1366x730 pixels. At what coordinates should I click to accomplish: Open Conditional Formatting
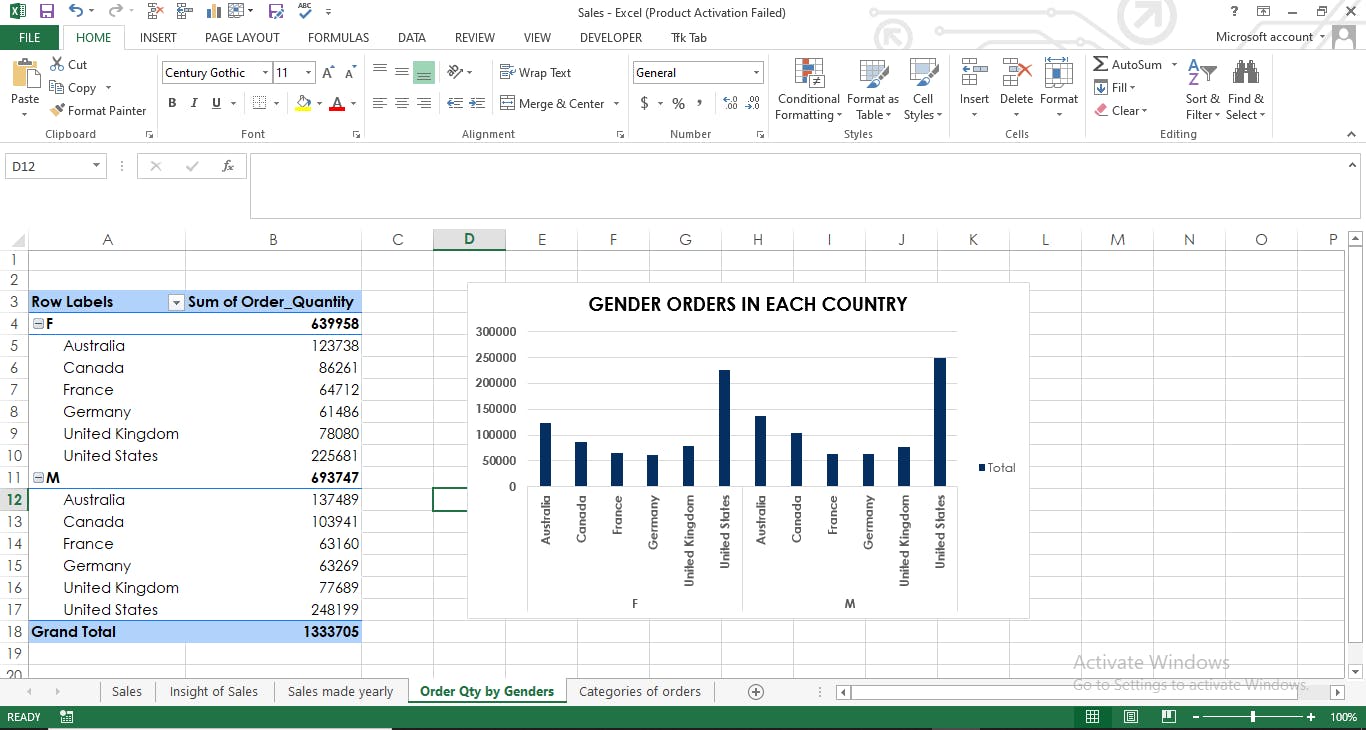[x=808, y=90]
